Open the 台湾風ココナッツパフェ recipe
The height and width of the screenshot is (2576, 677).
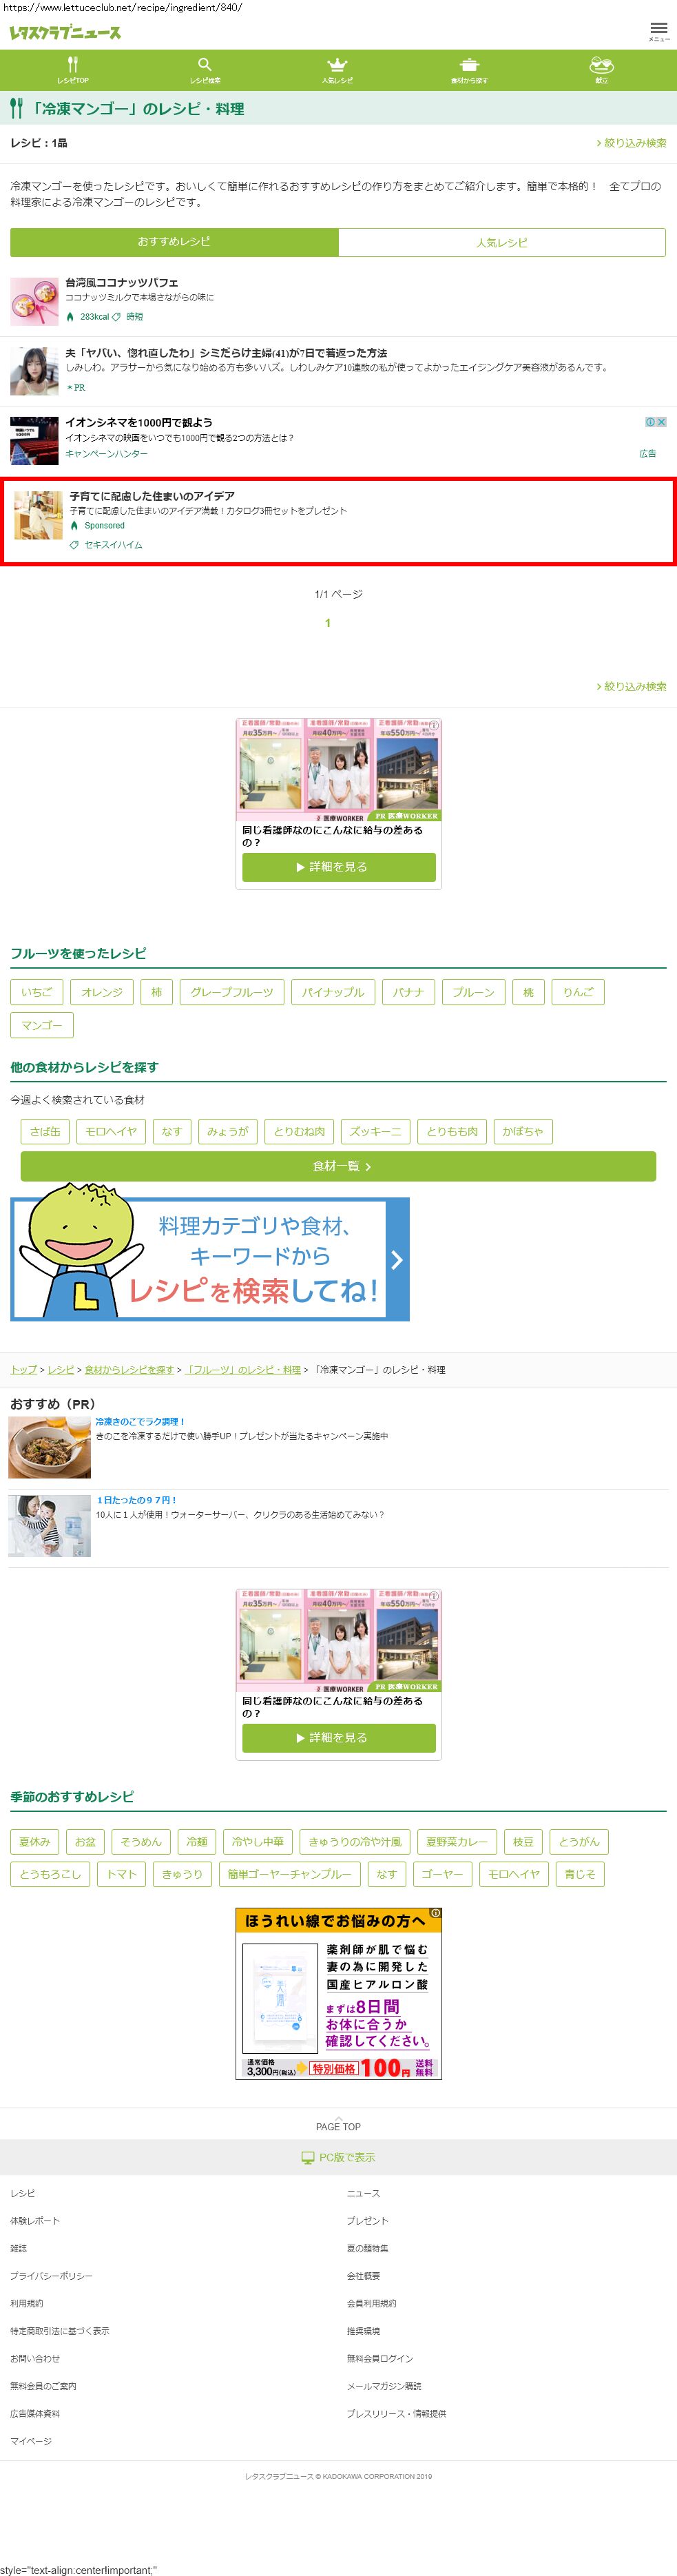pyautogui.click(x=122, y=283)
